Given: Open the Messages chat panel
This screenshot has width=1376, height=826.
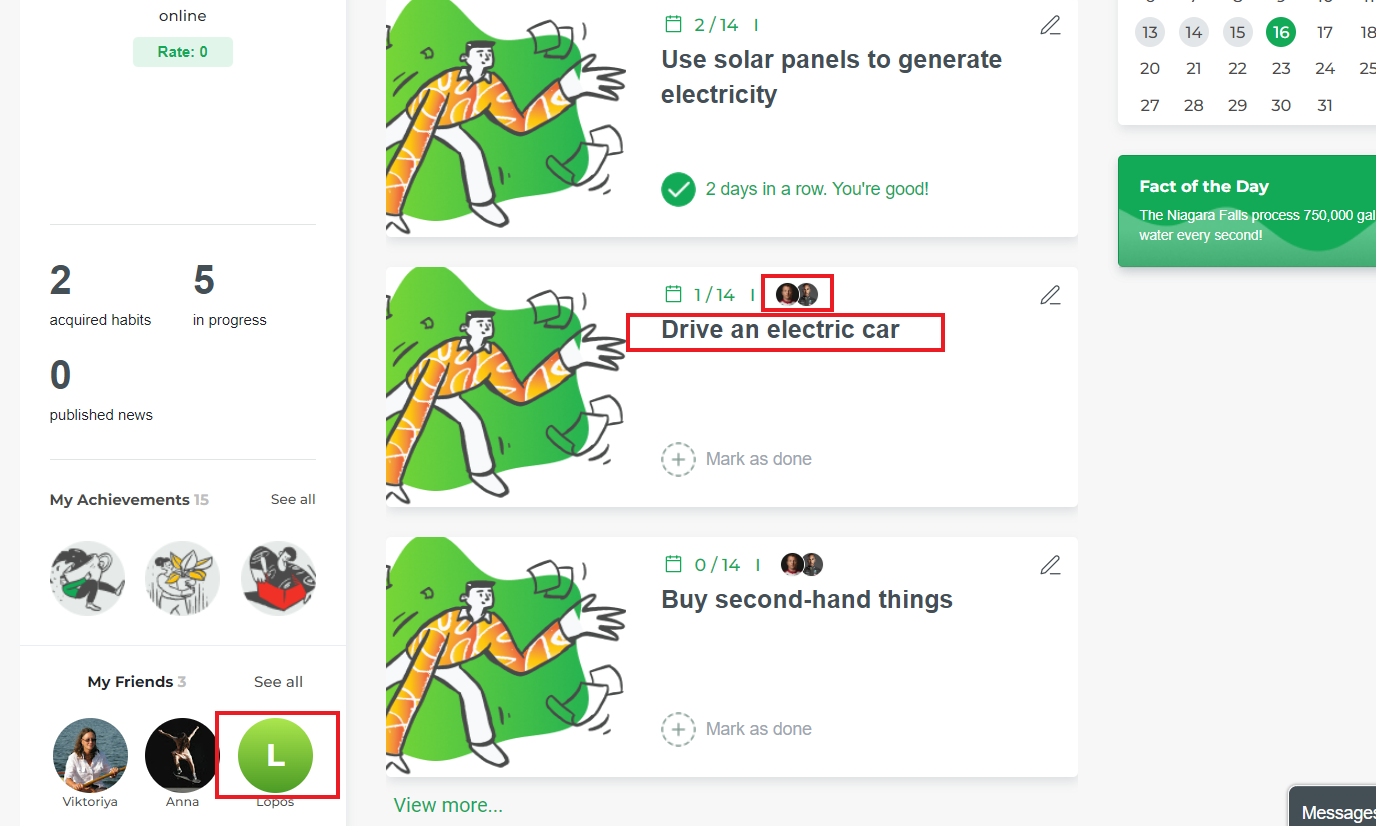Looking at the screenshot, I should coord(1336,811).
